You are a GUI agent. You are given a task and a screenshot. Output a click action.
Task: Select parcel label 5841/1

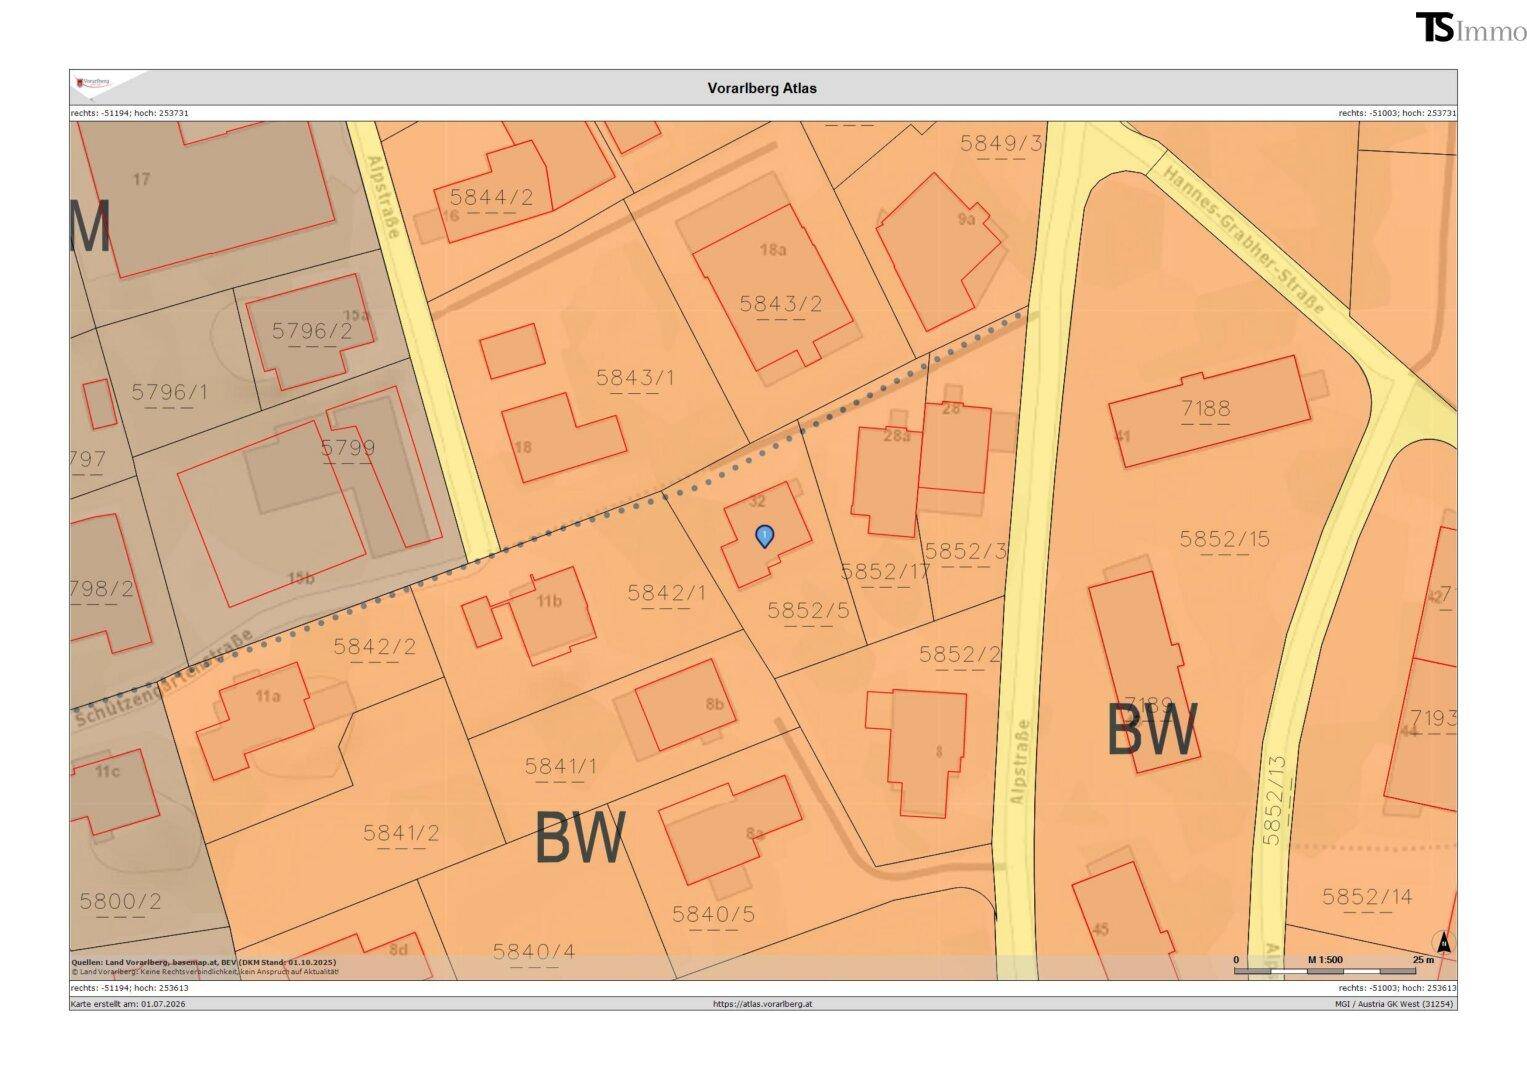[x=560, y=766]
